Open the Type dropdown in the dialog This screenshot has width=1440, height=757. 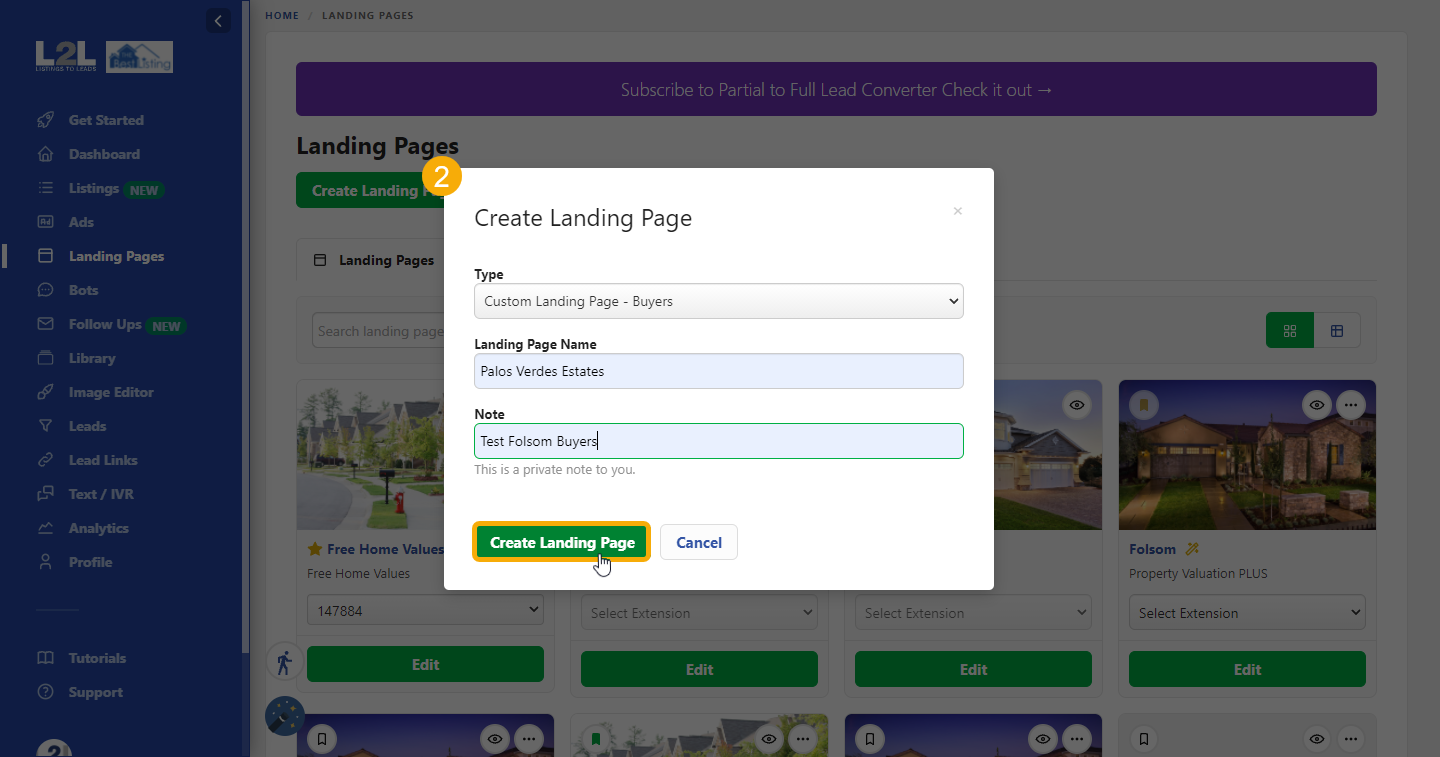click(718, 301)
